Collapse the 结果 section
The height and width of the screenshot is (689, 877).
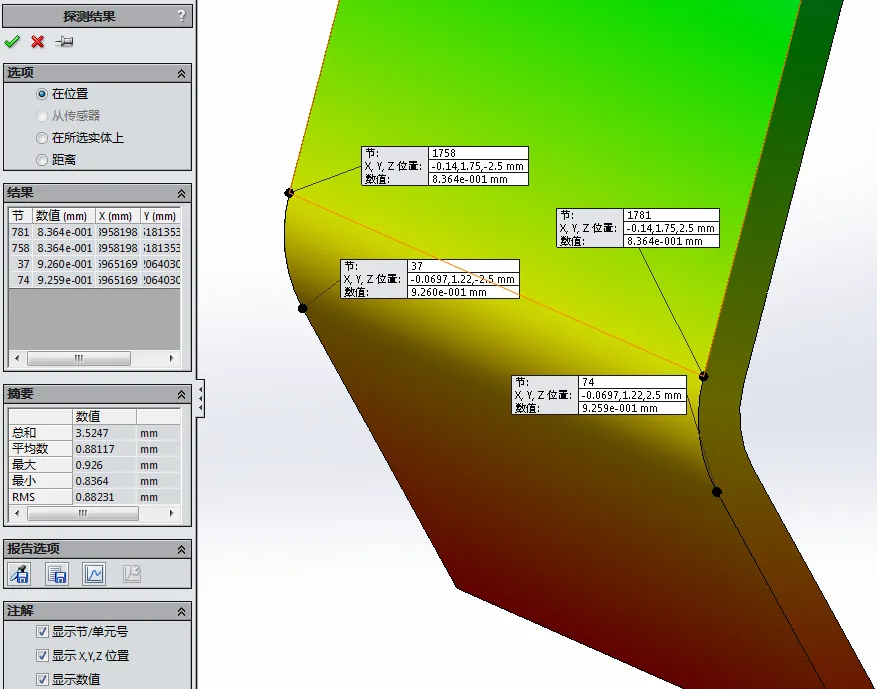[181, 193]
